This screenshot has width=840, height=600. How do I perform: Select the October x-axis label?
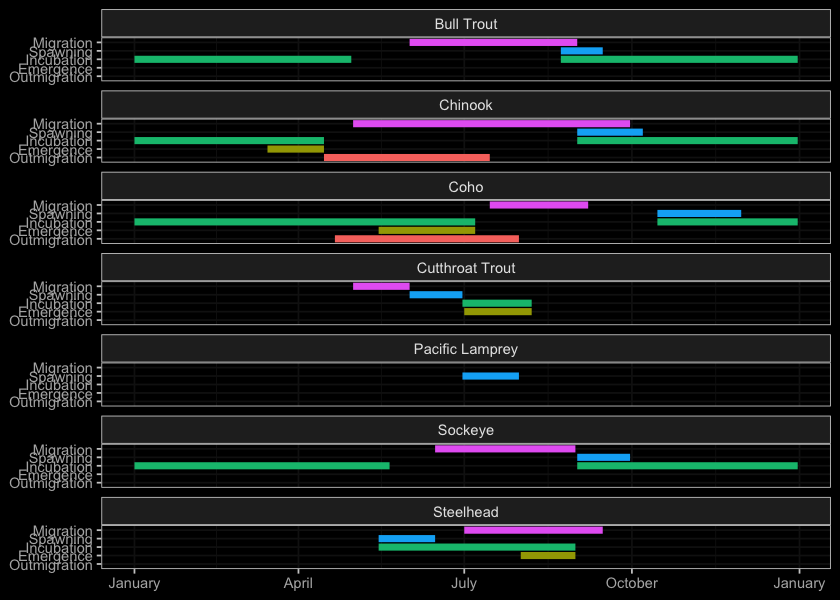(x=630, y=582)
